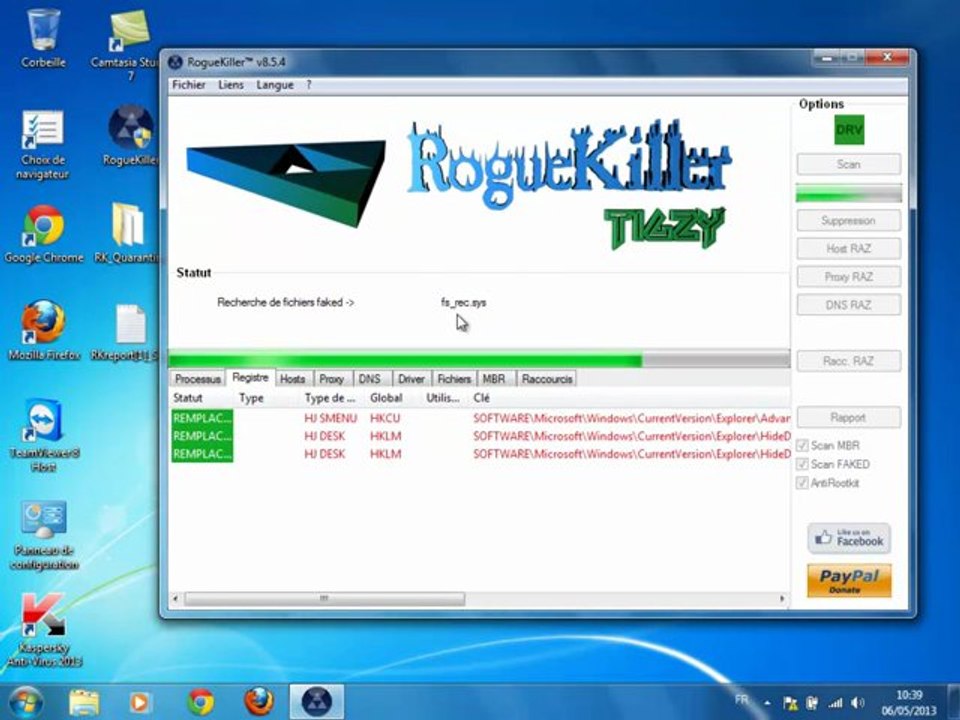
Task: Select the Mozilla Firefox desktop shortcut
Action: (43, 331)
